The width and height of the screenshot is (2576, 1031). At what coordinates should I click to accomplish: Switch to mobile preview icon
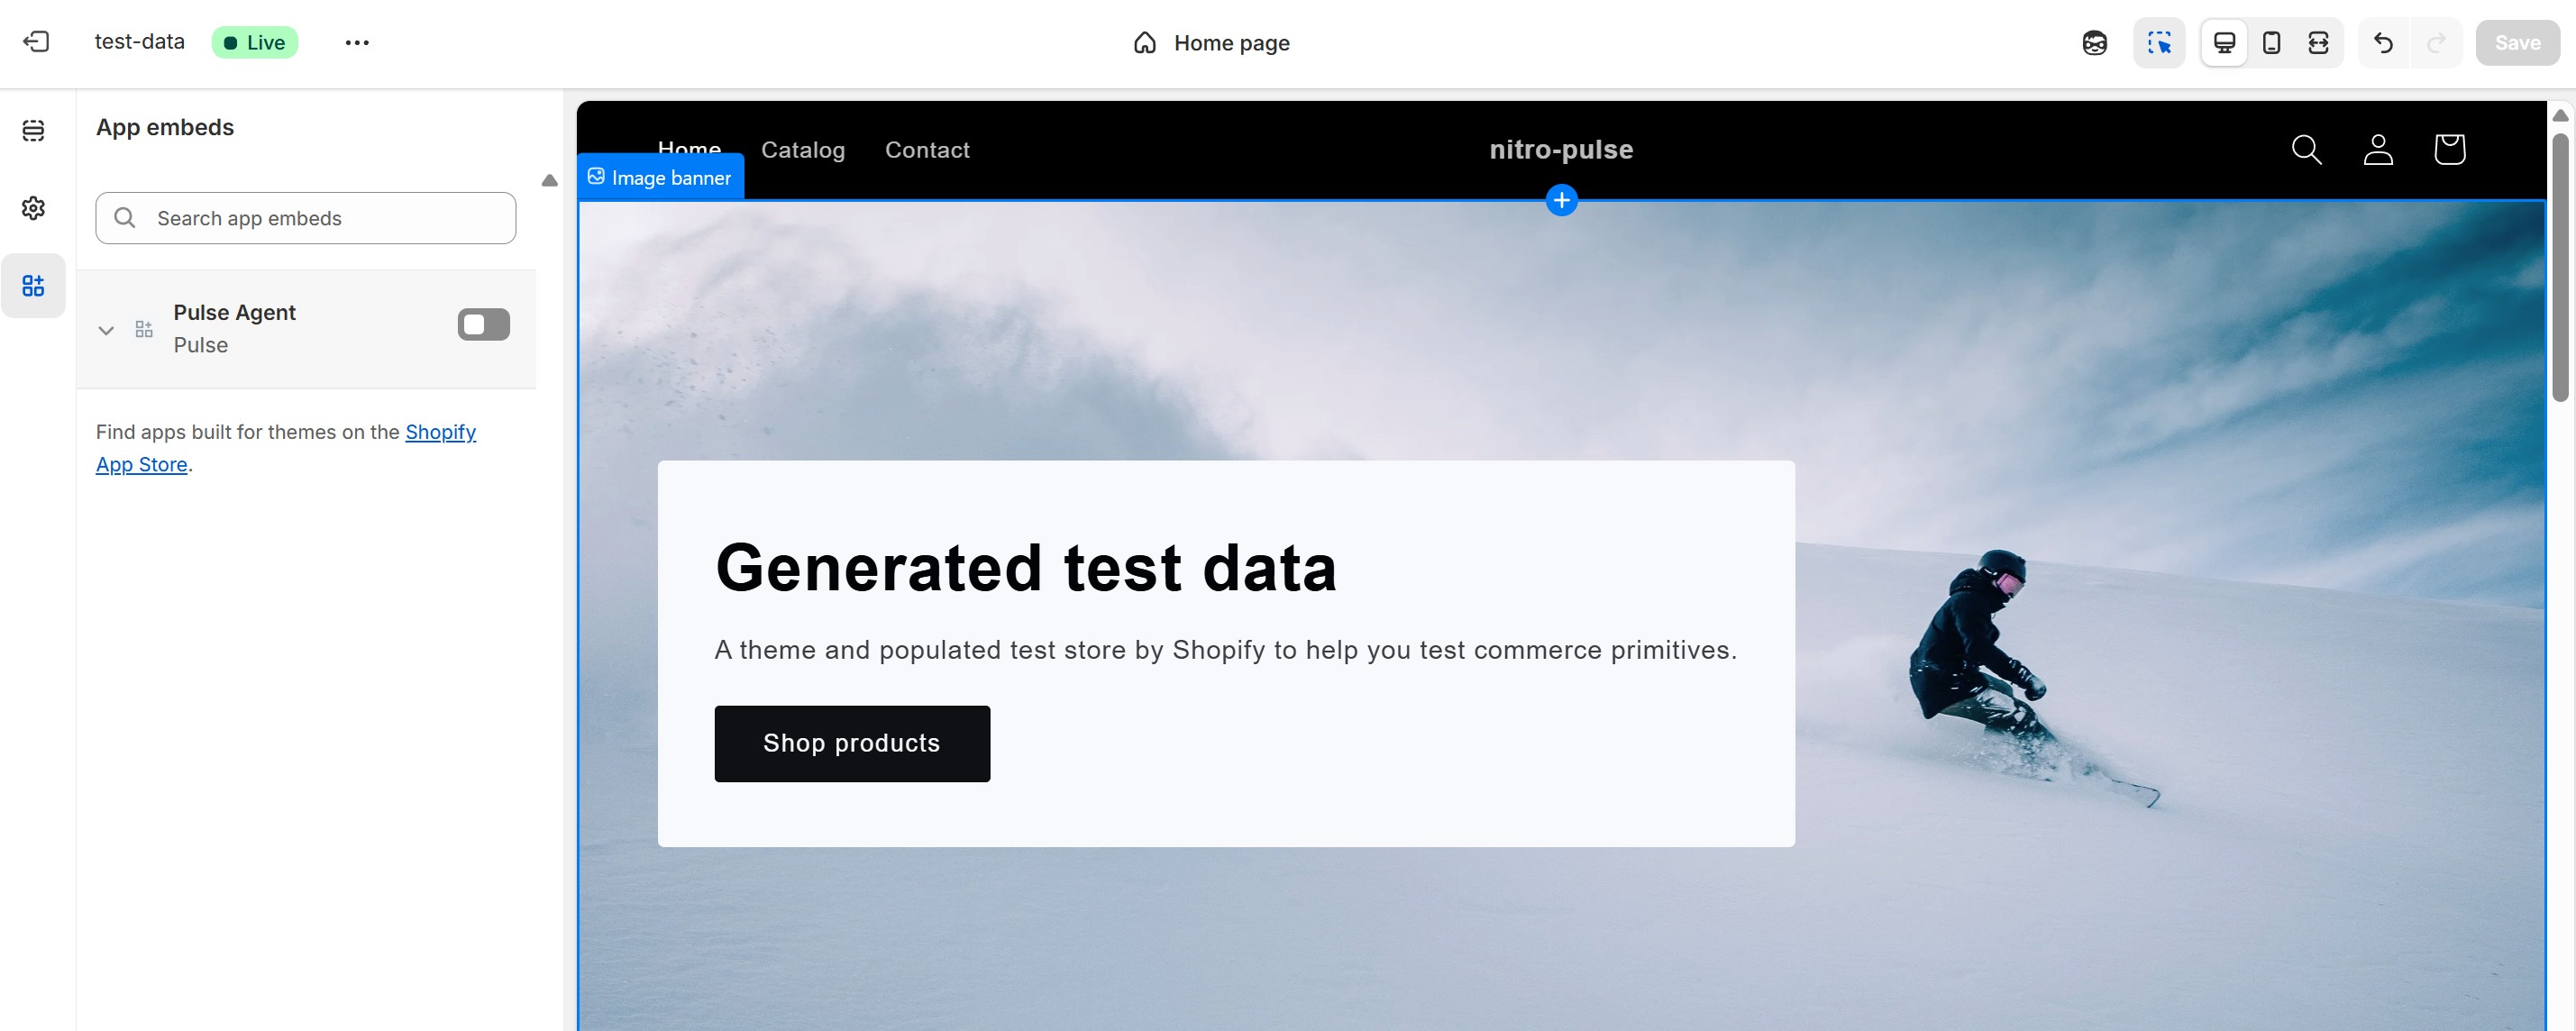pos(2271,43)
